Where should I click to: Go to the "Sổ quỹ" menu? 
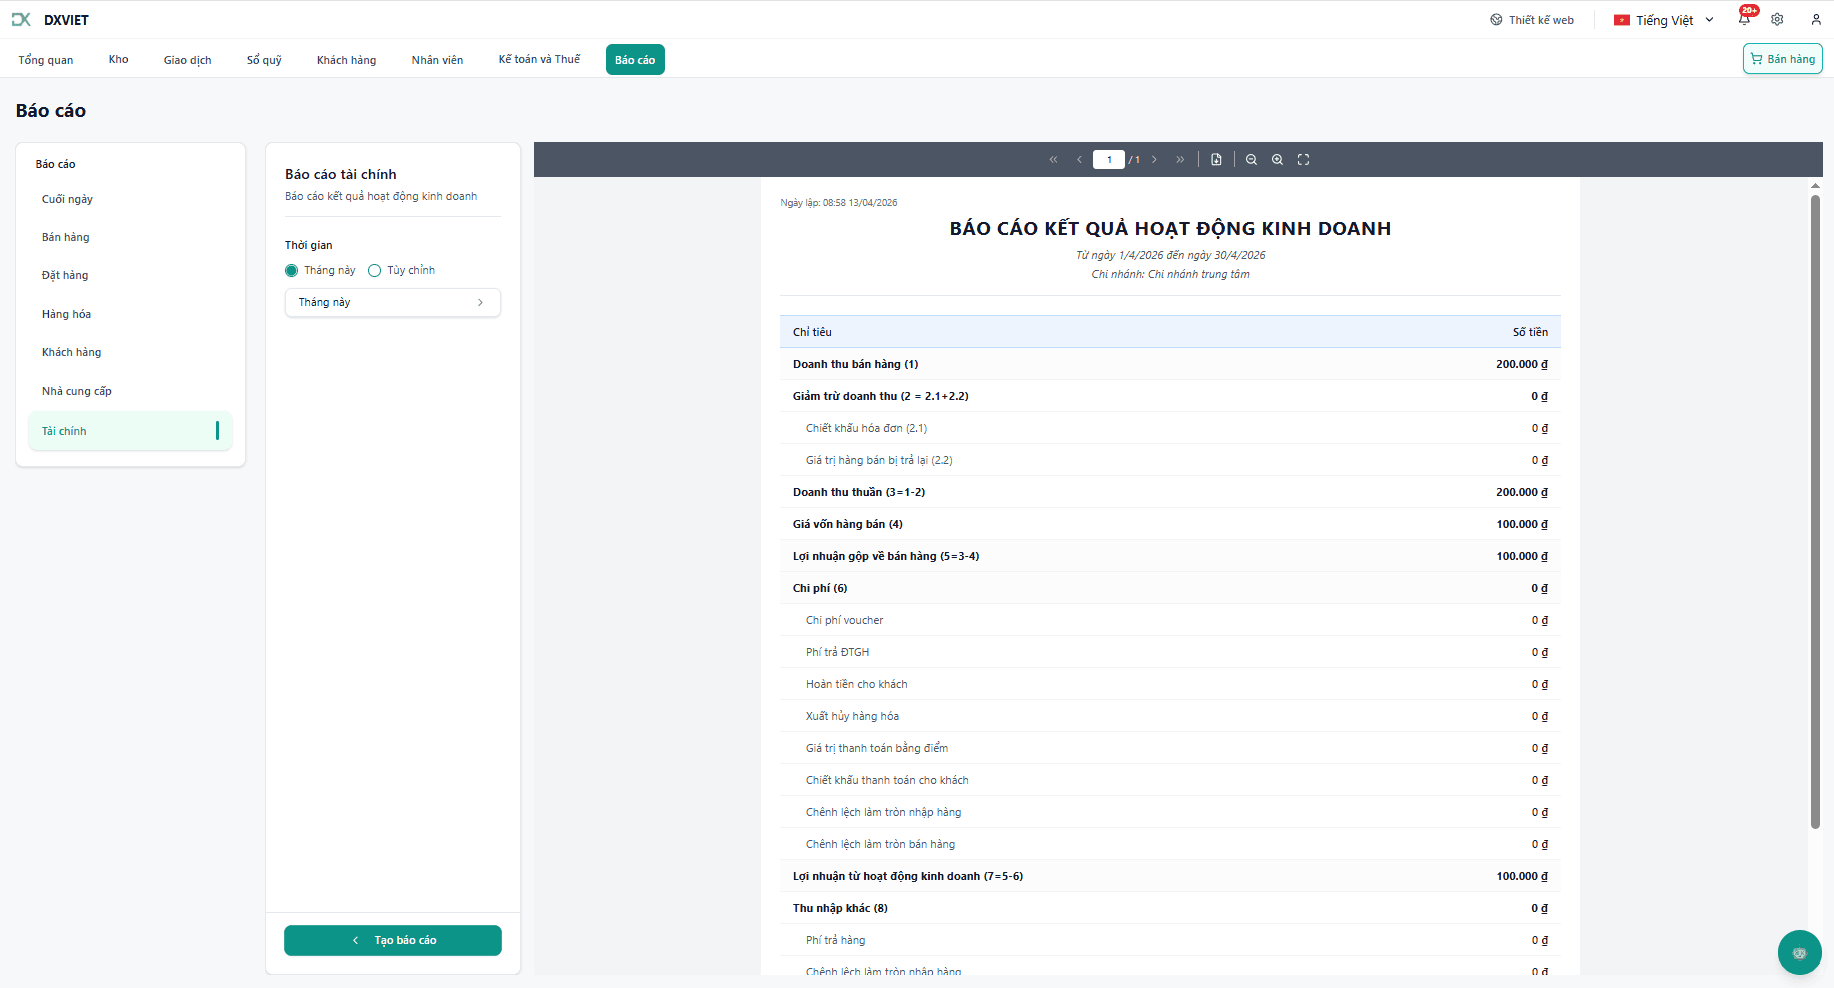point(264,60)
